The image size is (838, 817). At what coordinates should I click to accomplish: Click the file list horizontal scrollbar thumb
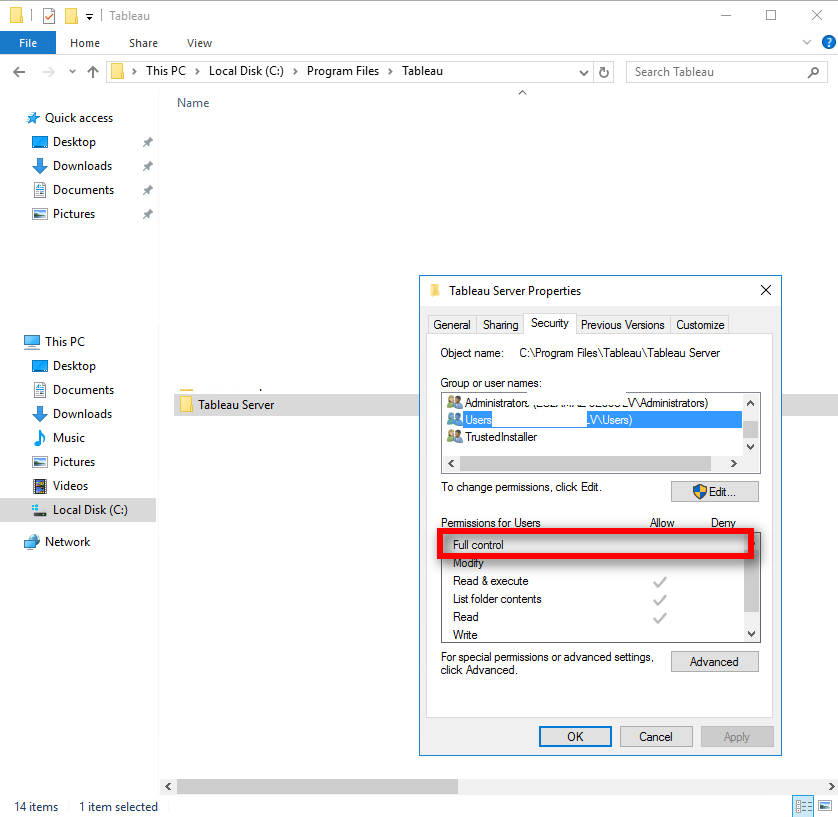[x=317, y=787]
